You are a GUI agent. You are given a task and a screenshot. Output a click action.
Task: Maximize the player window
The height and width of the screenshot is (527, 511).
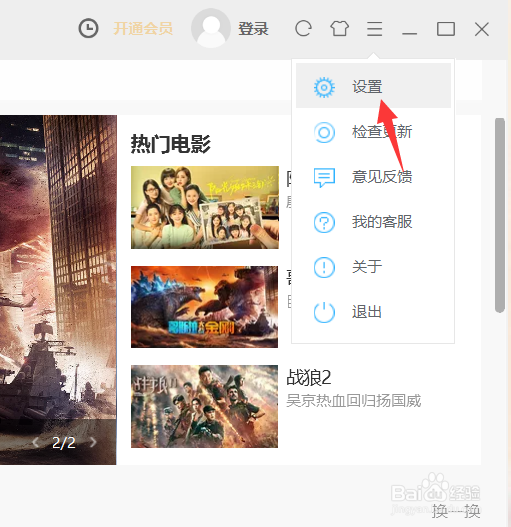[x=446, y=29]
